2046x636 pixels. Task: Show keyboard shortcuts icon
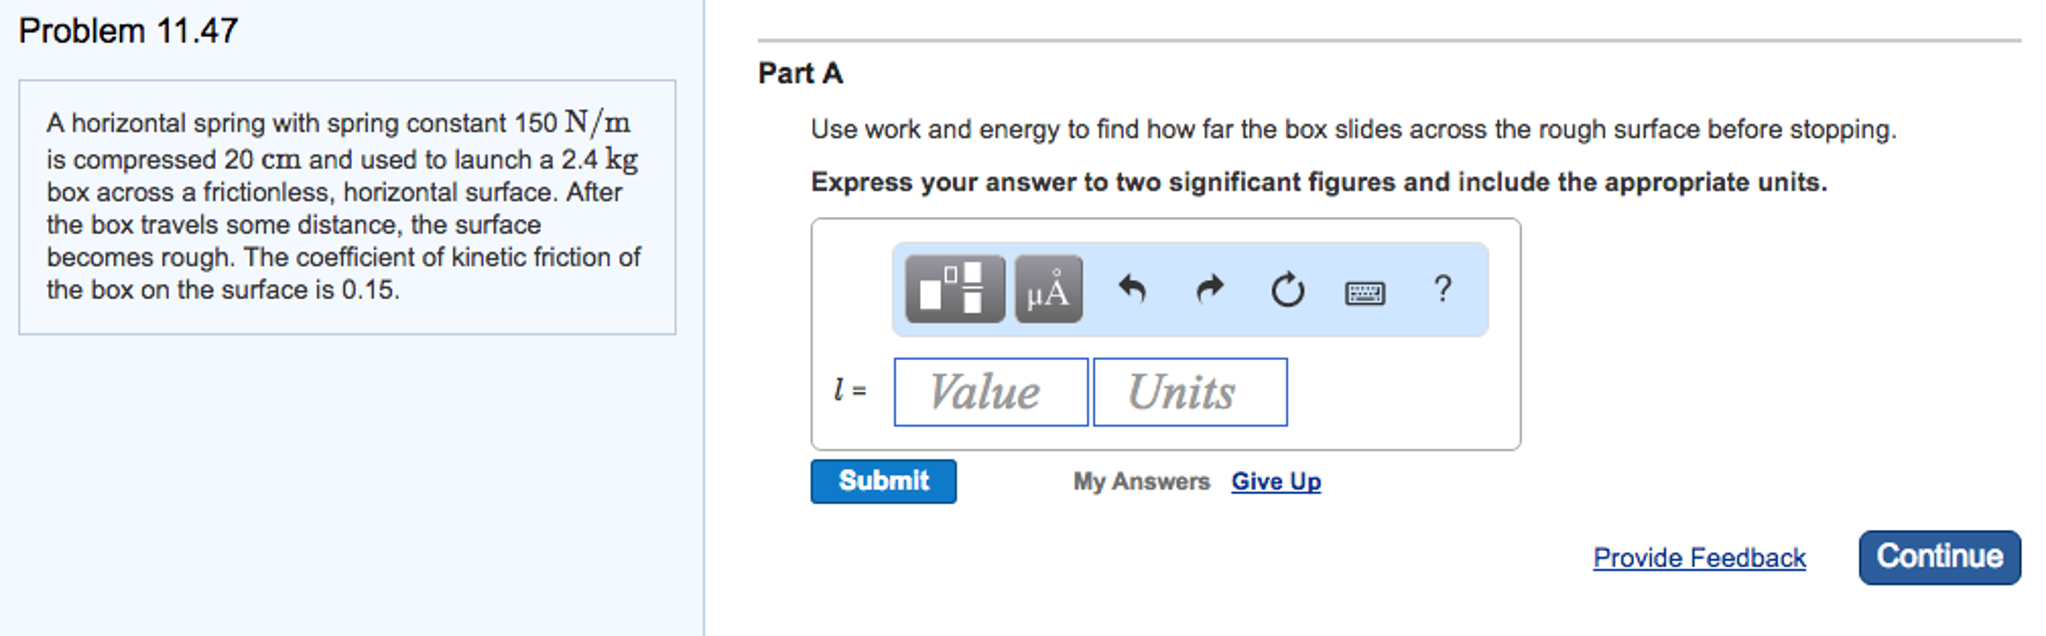point(1364,292)
